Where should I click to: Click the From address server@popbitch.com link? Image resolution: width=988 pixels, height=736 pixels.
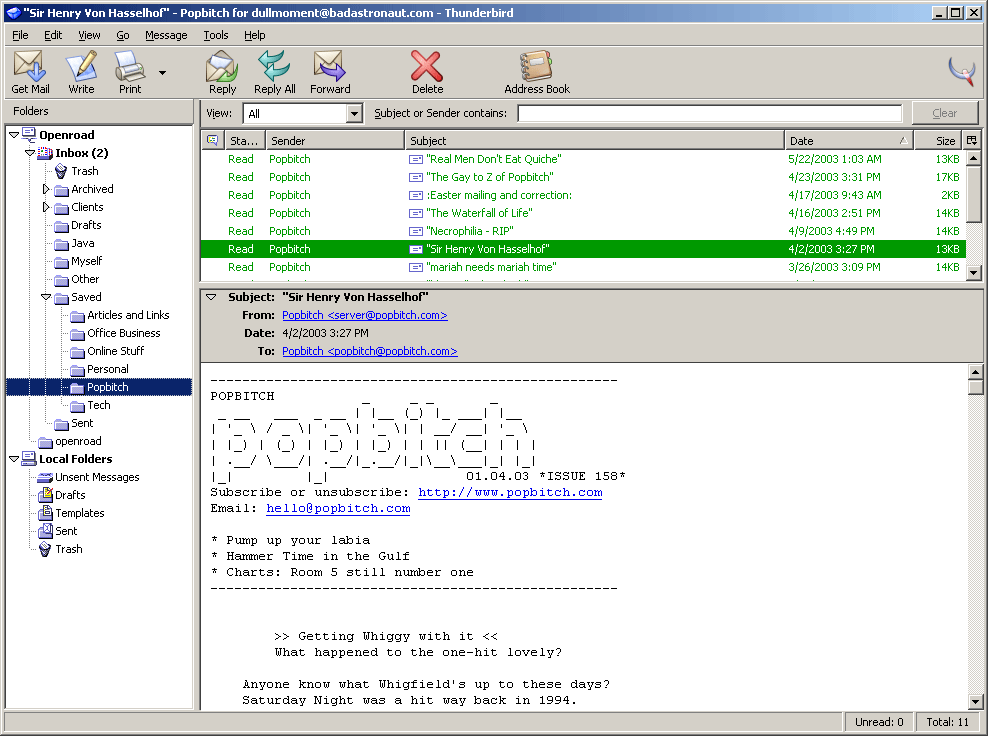pos(365,315)
